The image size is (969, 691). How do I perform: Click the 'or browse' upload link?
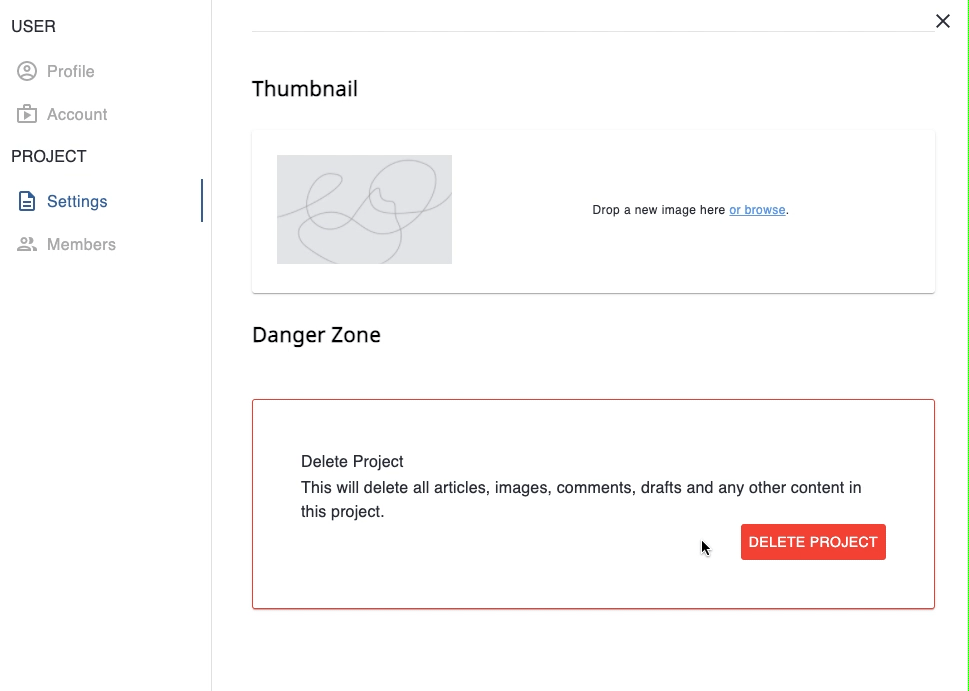757,210
